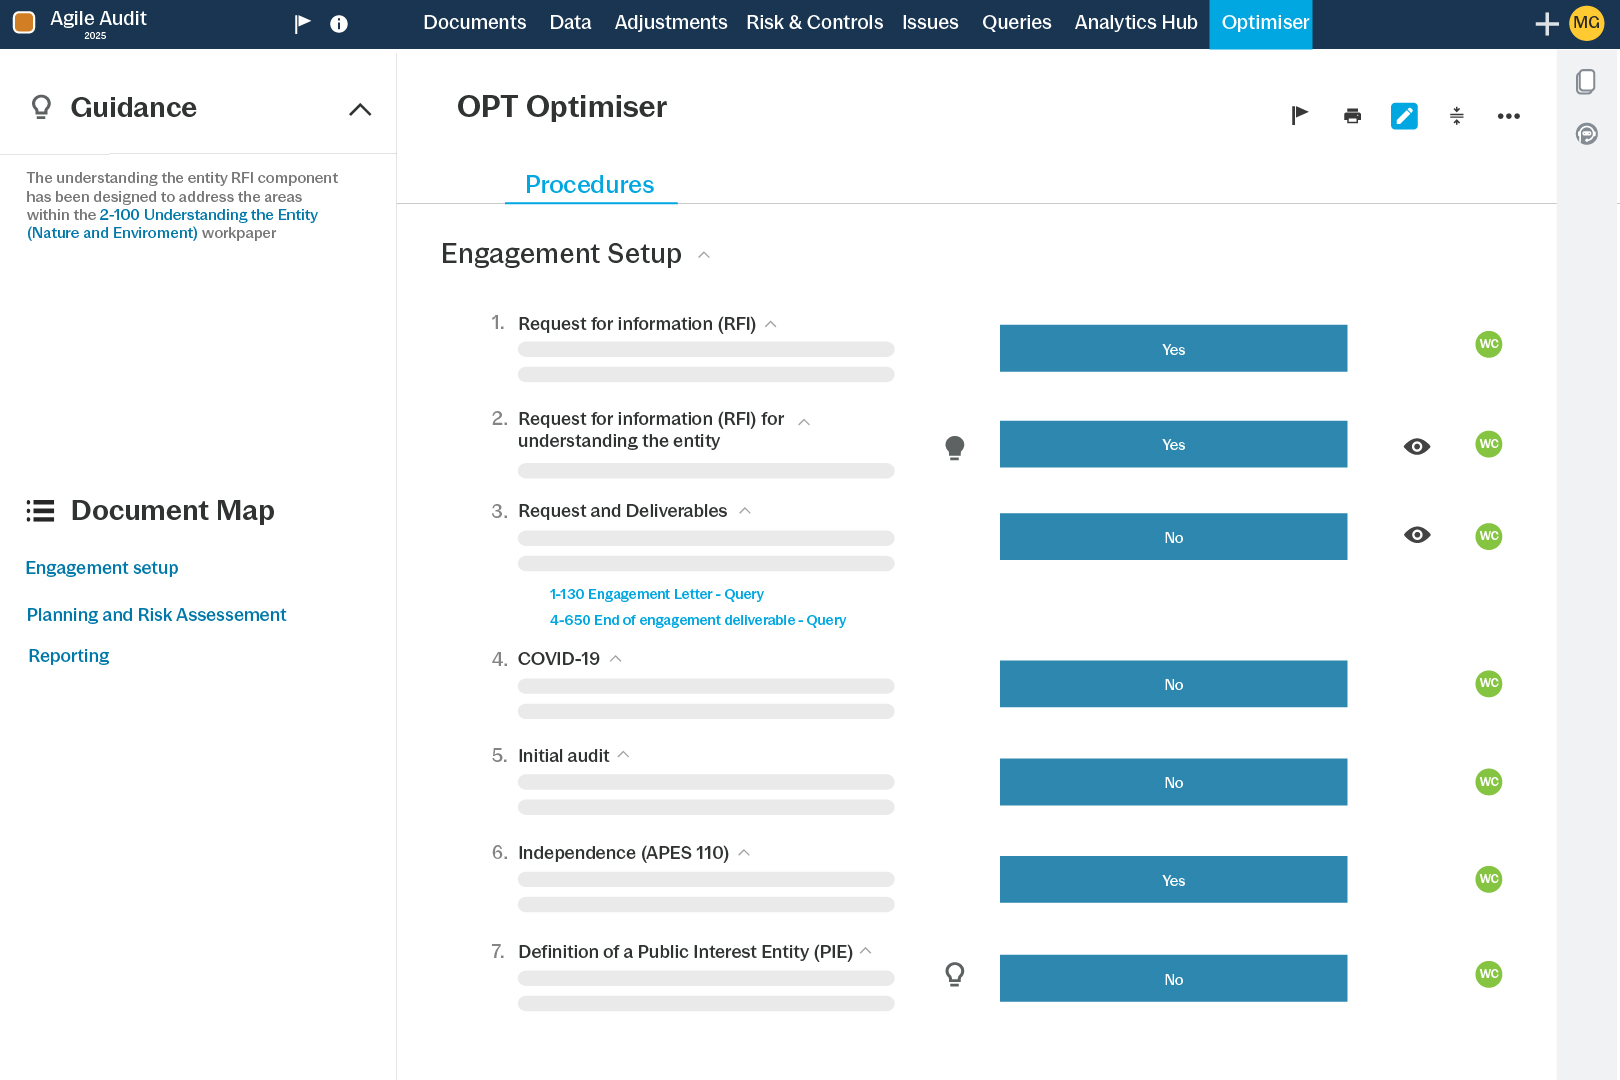1620x1080 pixels.
Task: Open 2-100 Understanding the Entity guidance link
Action: coord(172,224)
